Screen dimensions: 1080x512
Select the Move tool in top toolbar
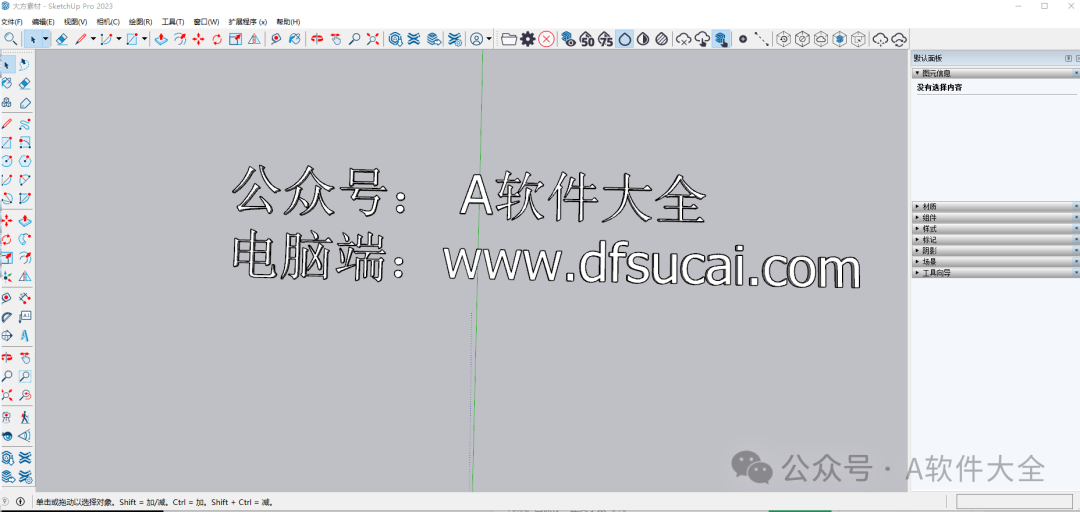[x=198, y=39]
